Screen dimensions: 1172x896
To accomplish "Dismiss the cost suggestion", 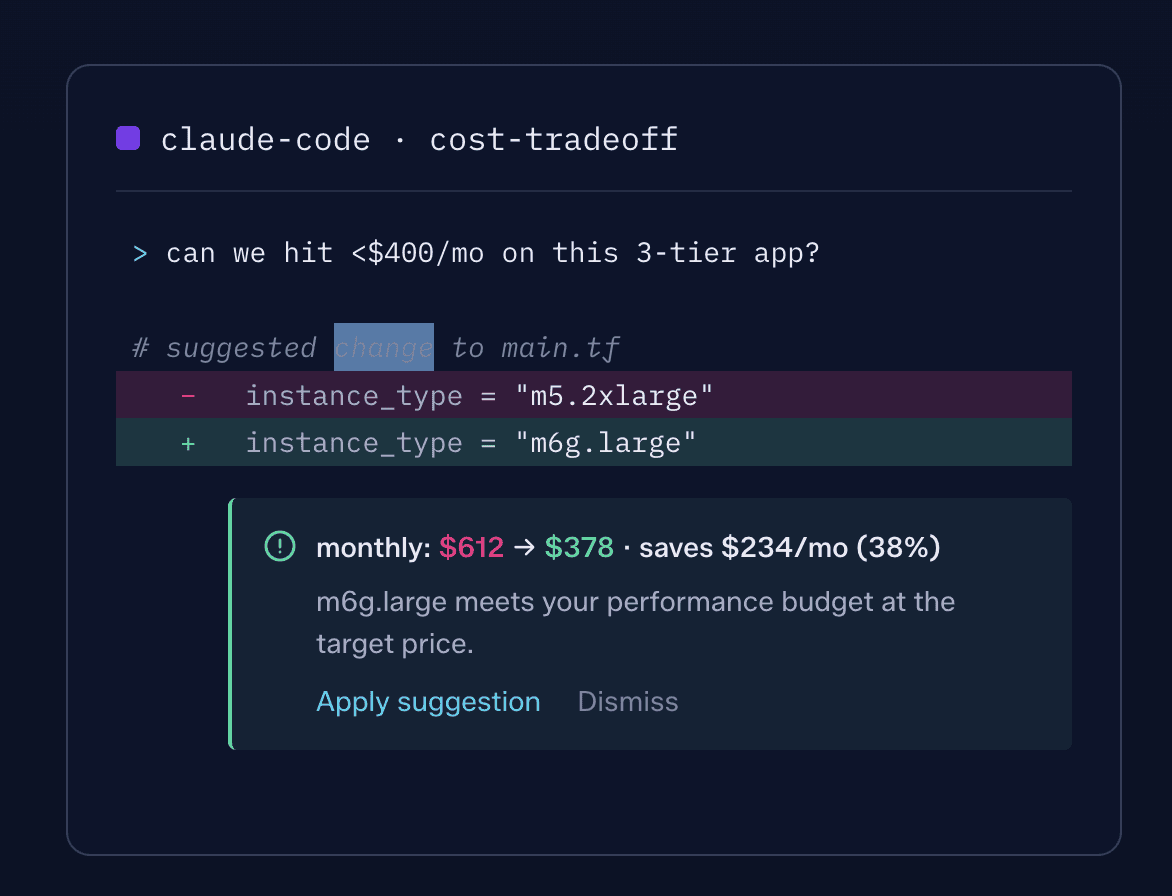I will (628, 702).
